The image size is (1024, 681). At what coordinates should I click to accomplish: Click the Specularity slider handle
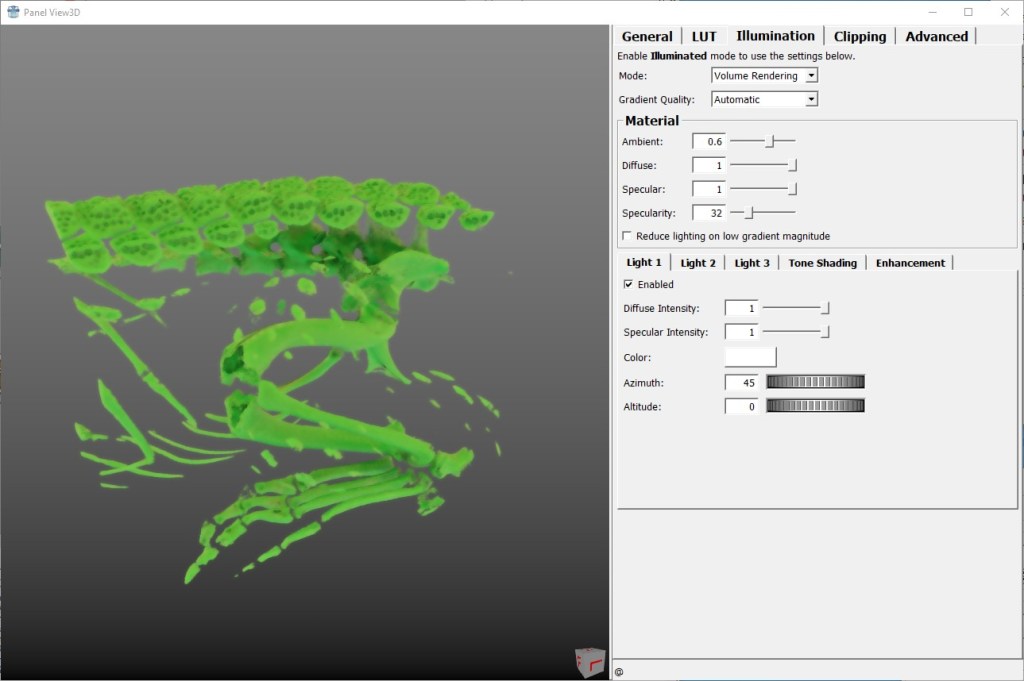click(x=750, y=212)
